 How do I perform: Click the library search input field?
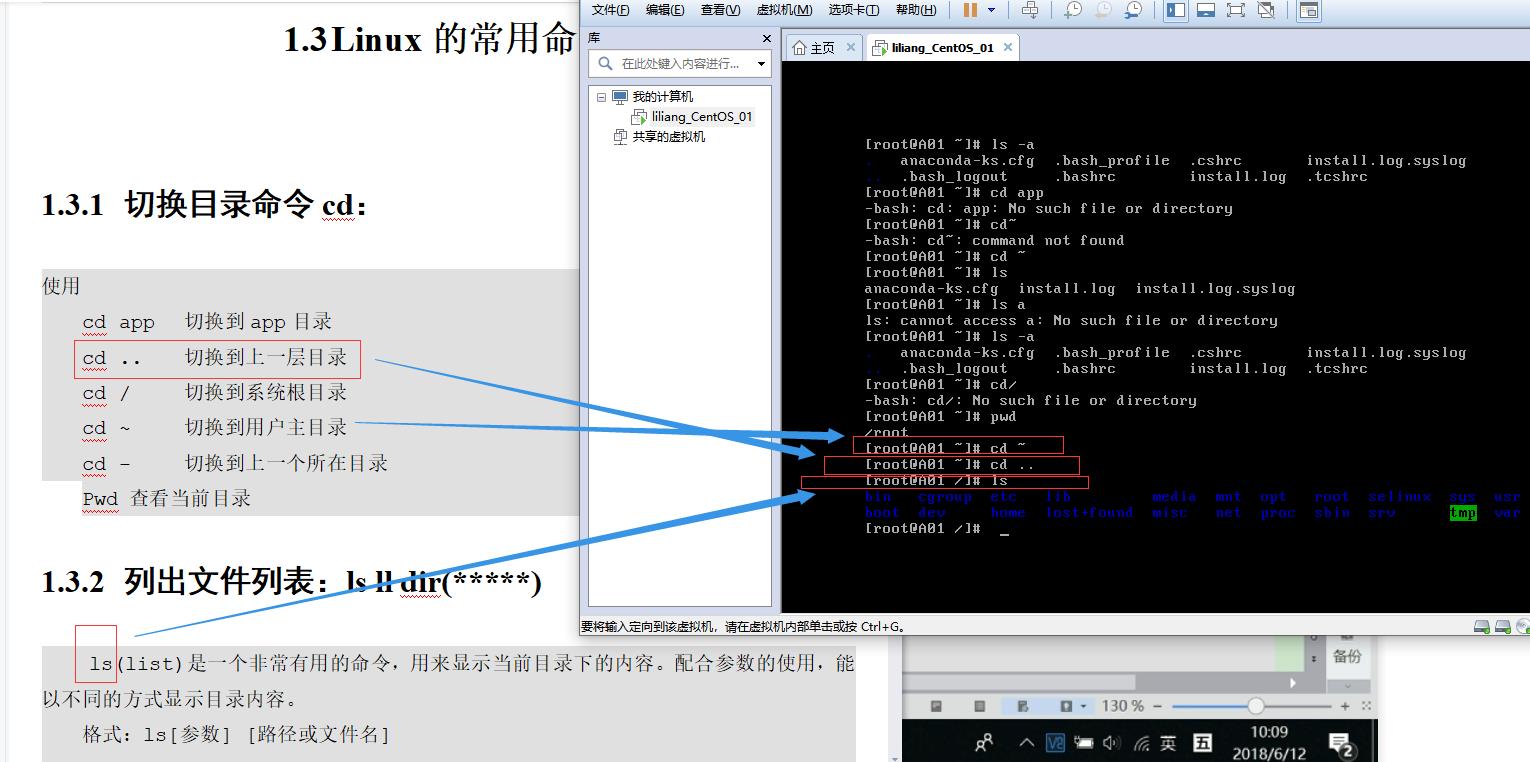click(680, 63)
